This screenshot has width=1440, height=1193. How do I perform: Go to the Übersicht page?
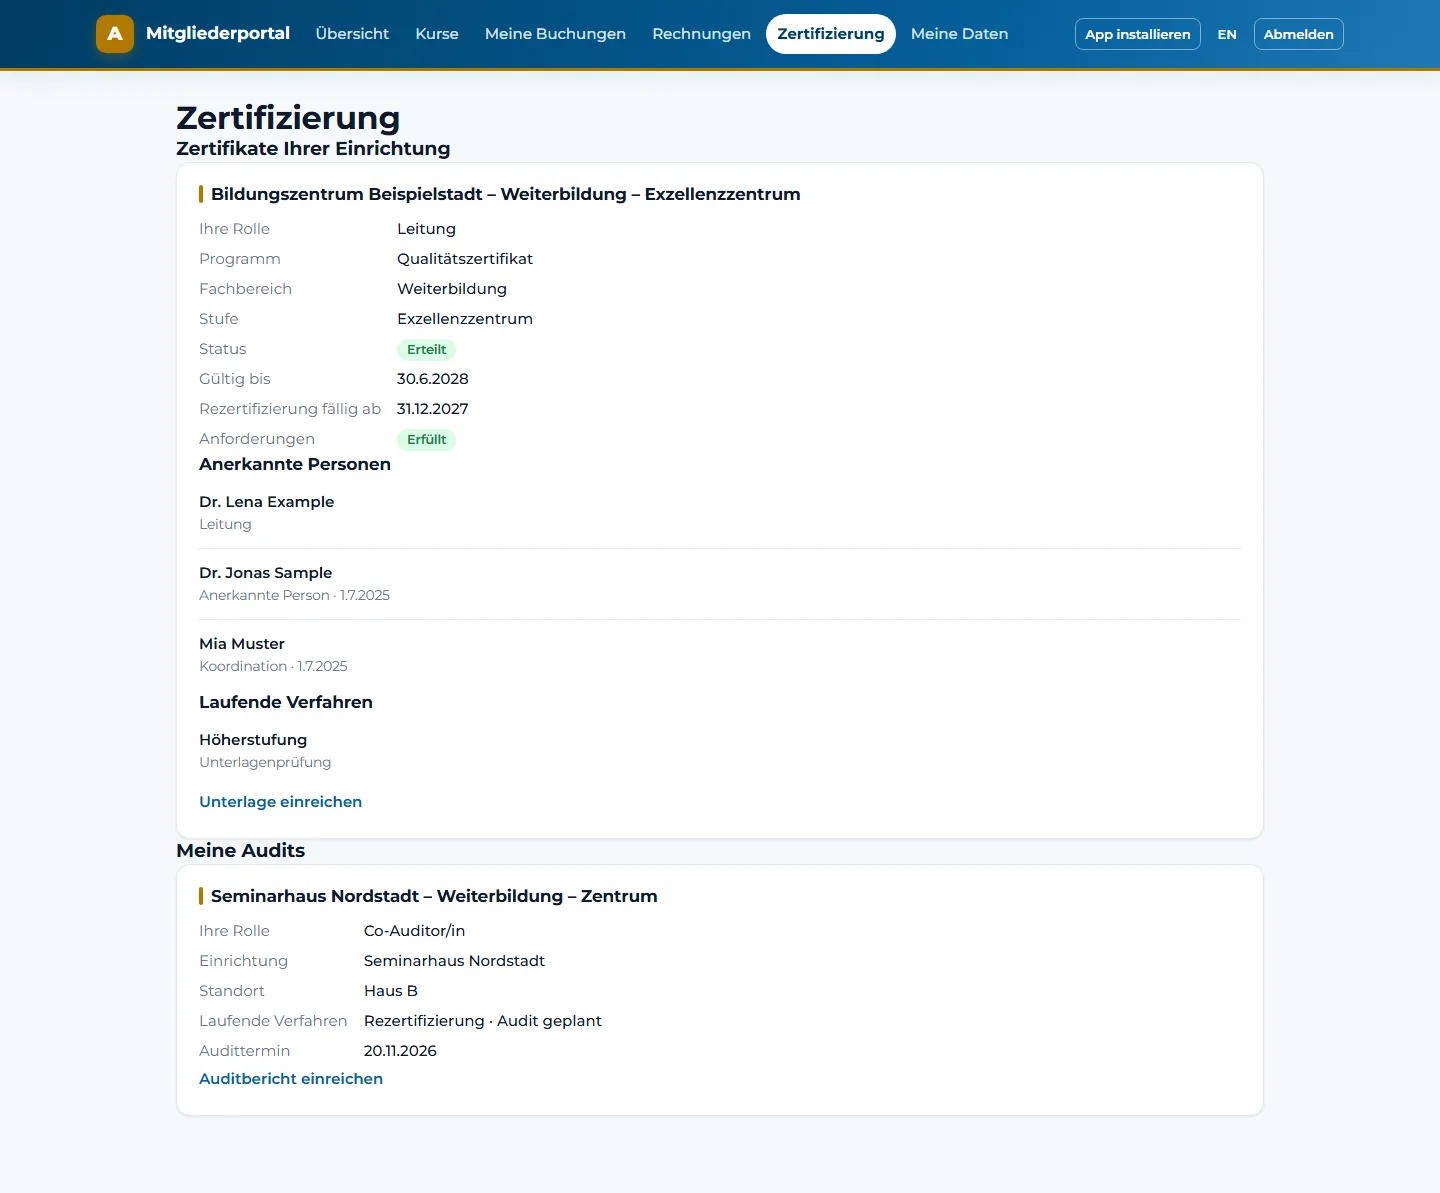(352, 34)
